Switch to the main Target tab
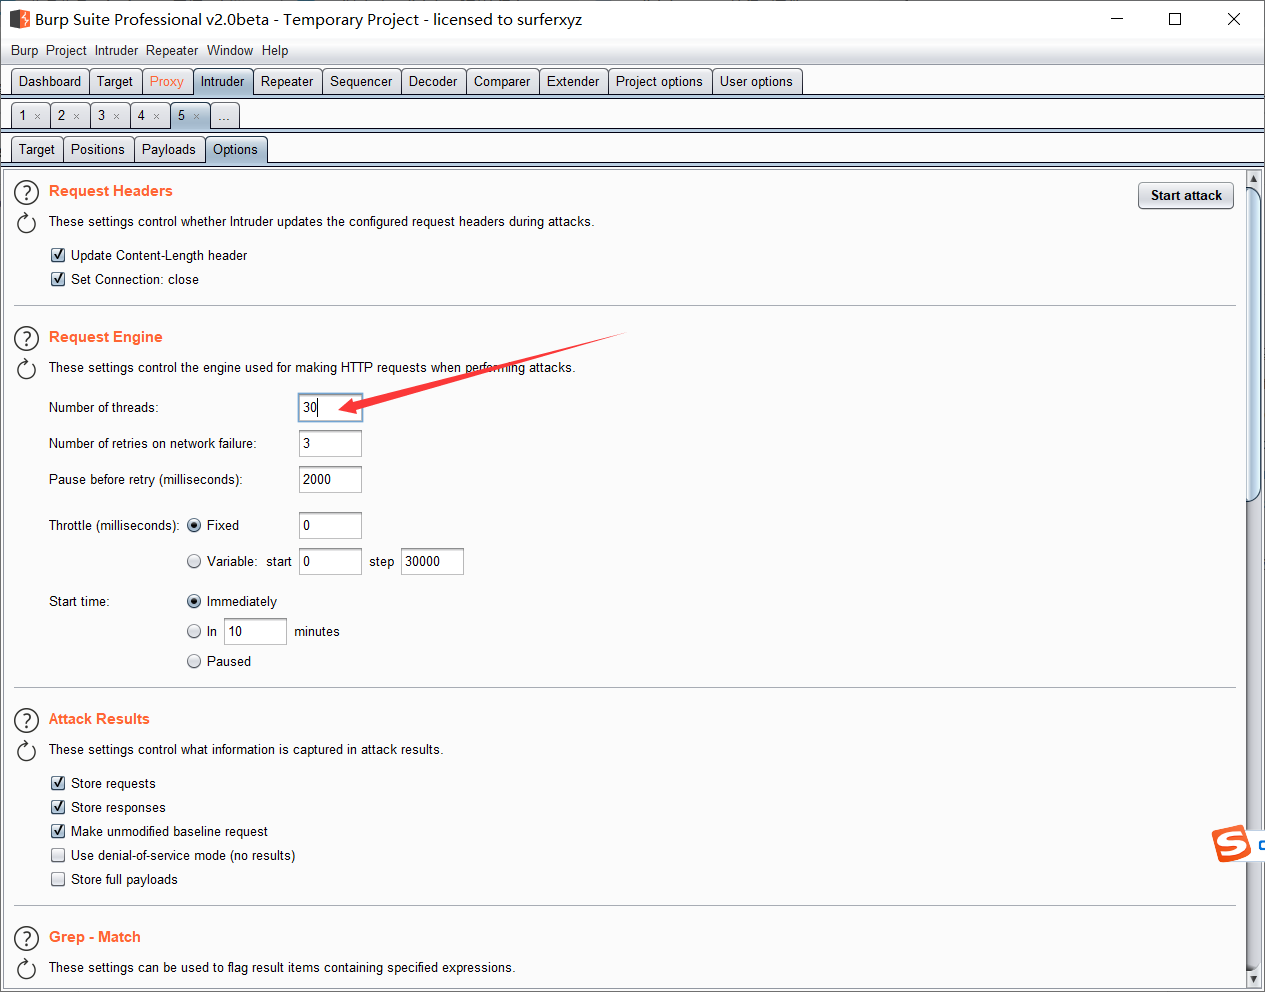Viewport: 1265px width, 992px height. coord(115,82)
